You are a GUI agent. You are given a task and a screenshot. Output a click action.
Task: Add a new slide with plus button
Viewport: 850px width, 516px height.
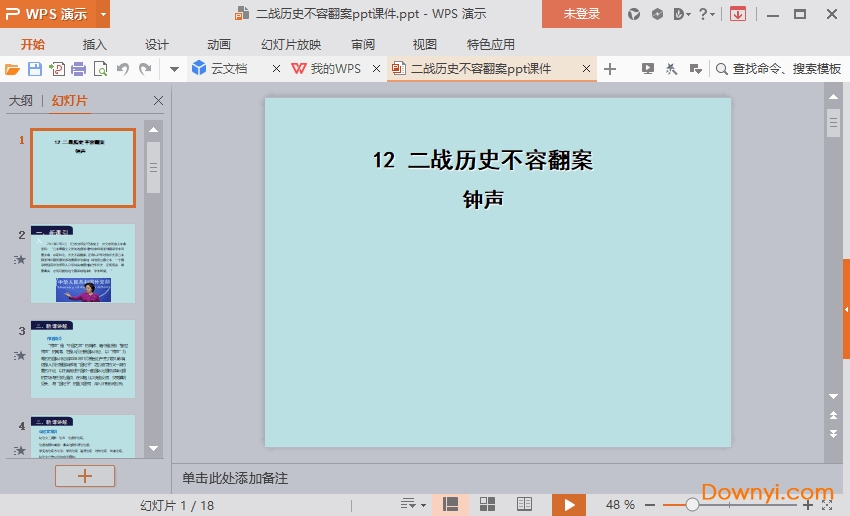click(85, 476)
